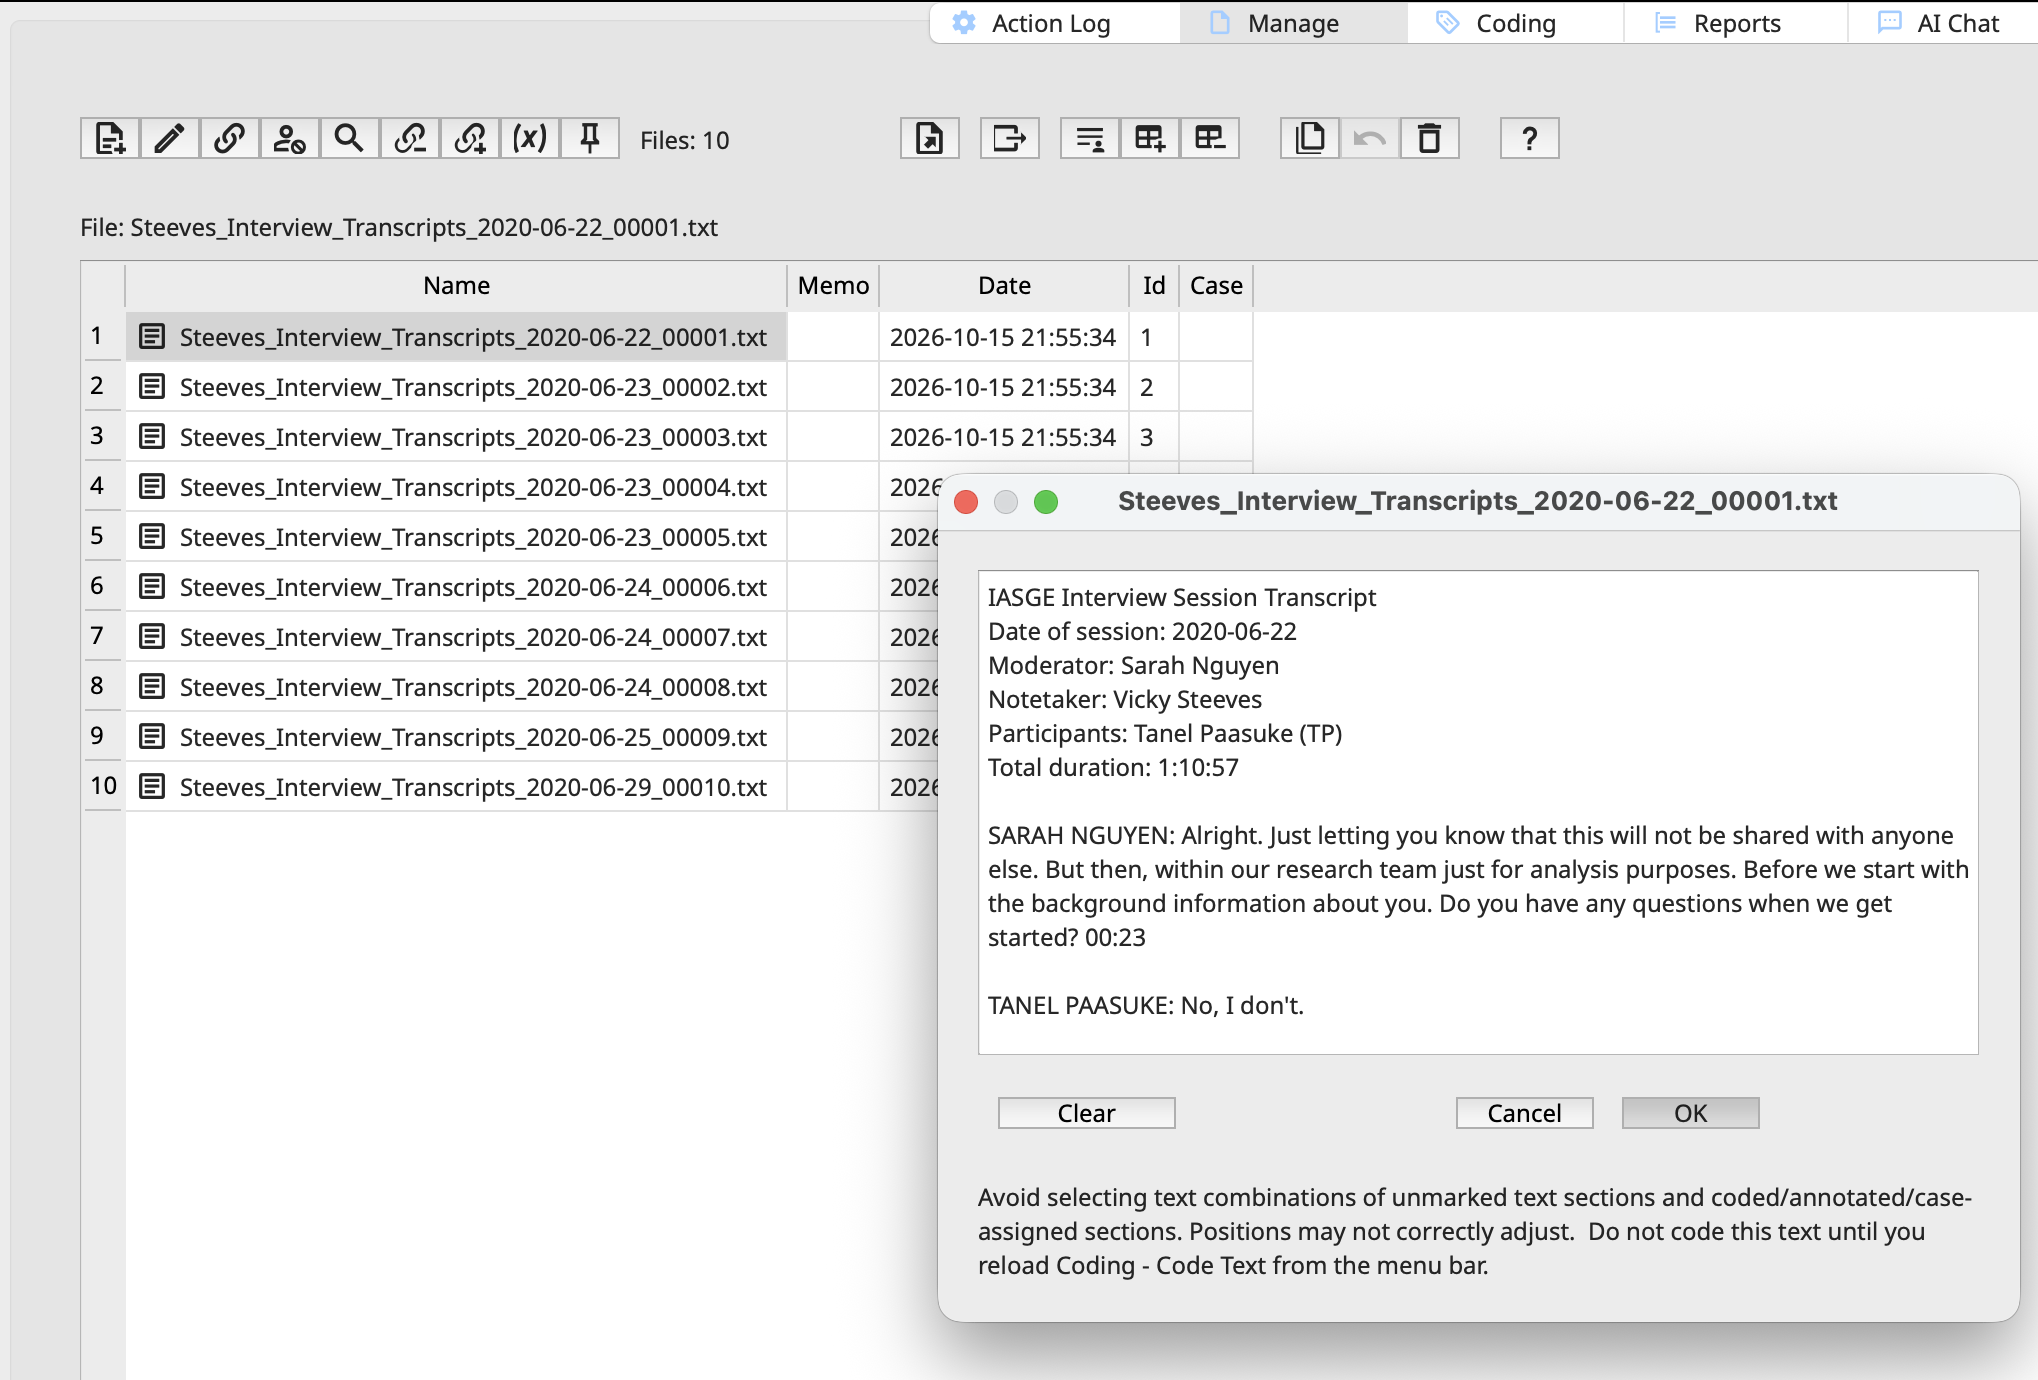This screenshot has height=1380, width=2038.
Task: Click the memo cell for file 00001
Action: click(833, 337)
